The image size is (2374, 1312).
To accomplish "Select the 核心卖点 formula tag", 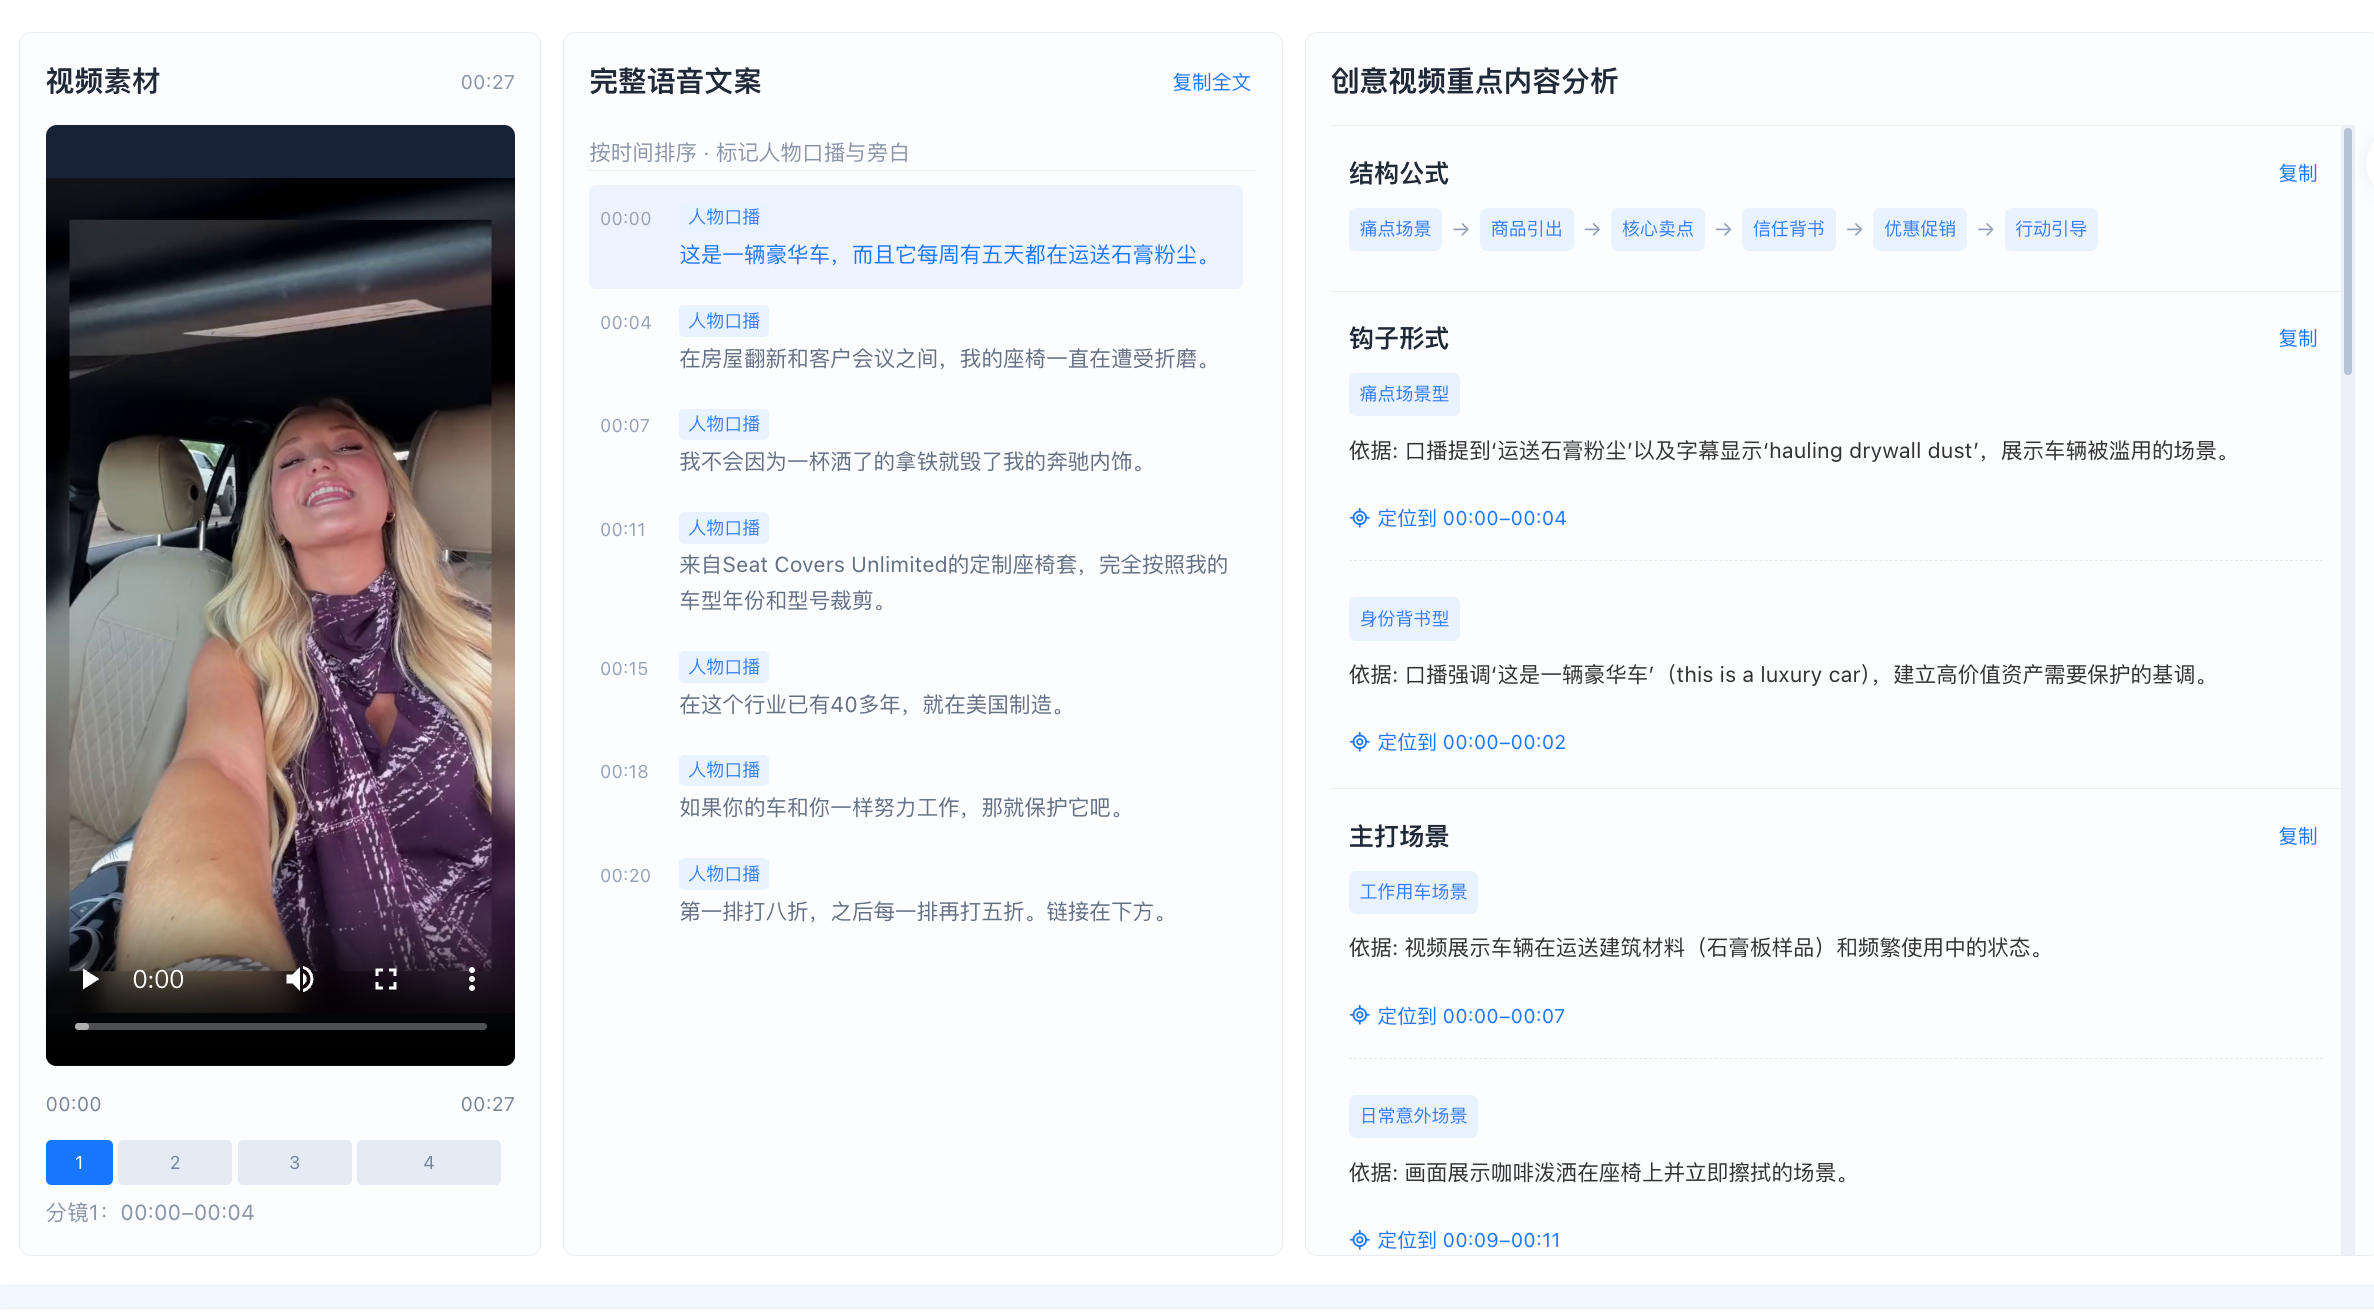I will (x=1657, y=229).
